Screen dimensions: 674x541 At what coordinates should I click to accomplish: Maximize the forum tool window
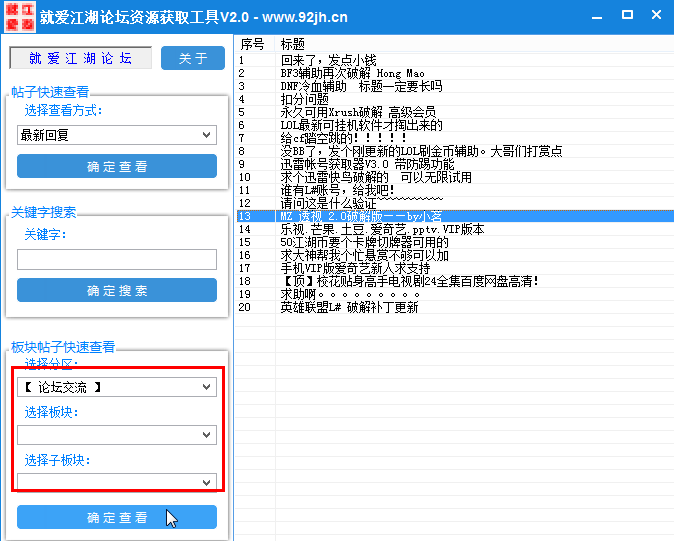[x=627, y=16]
